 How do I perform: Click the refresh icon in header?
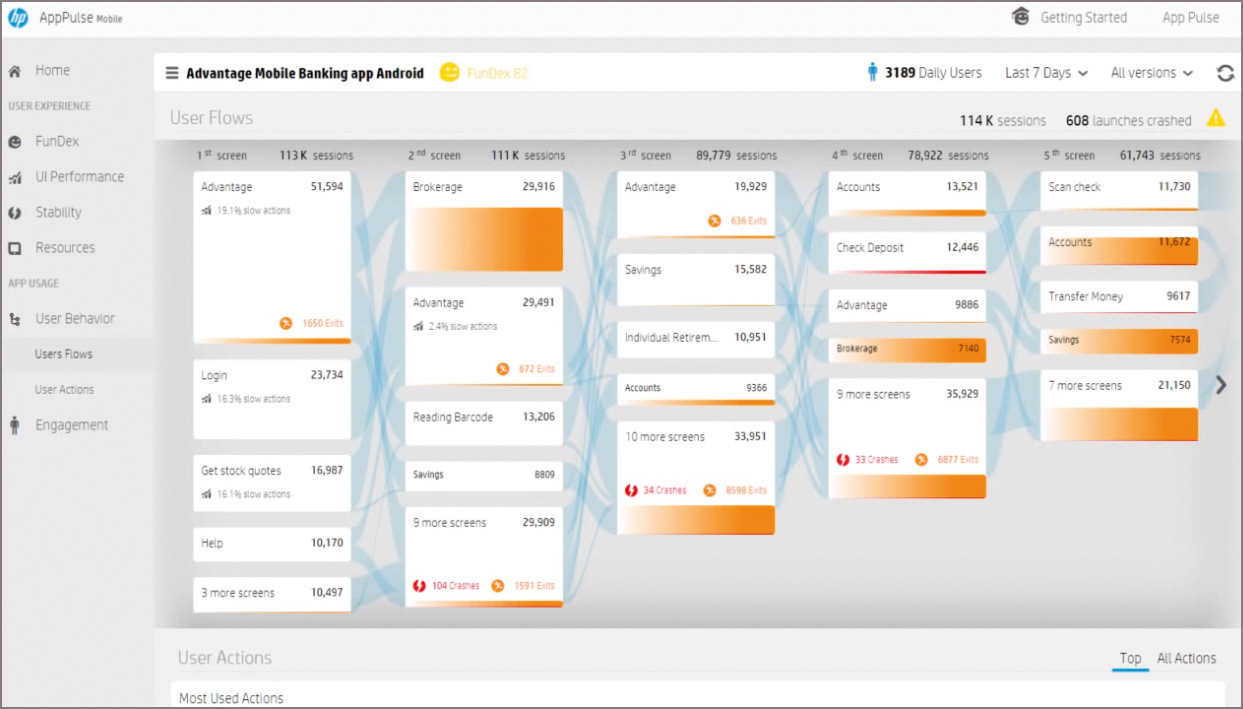coord(1225,73)
